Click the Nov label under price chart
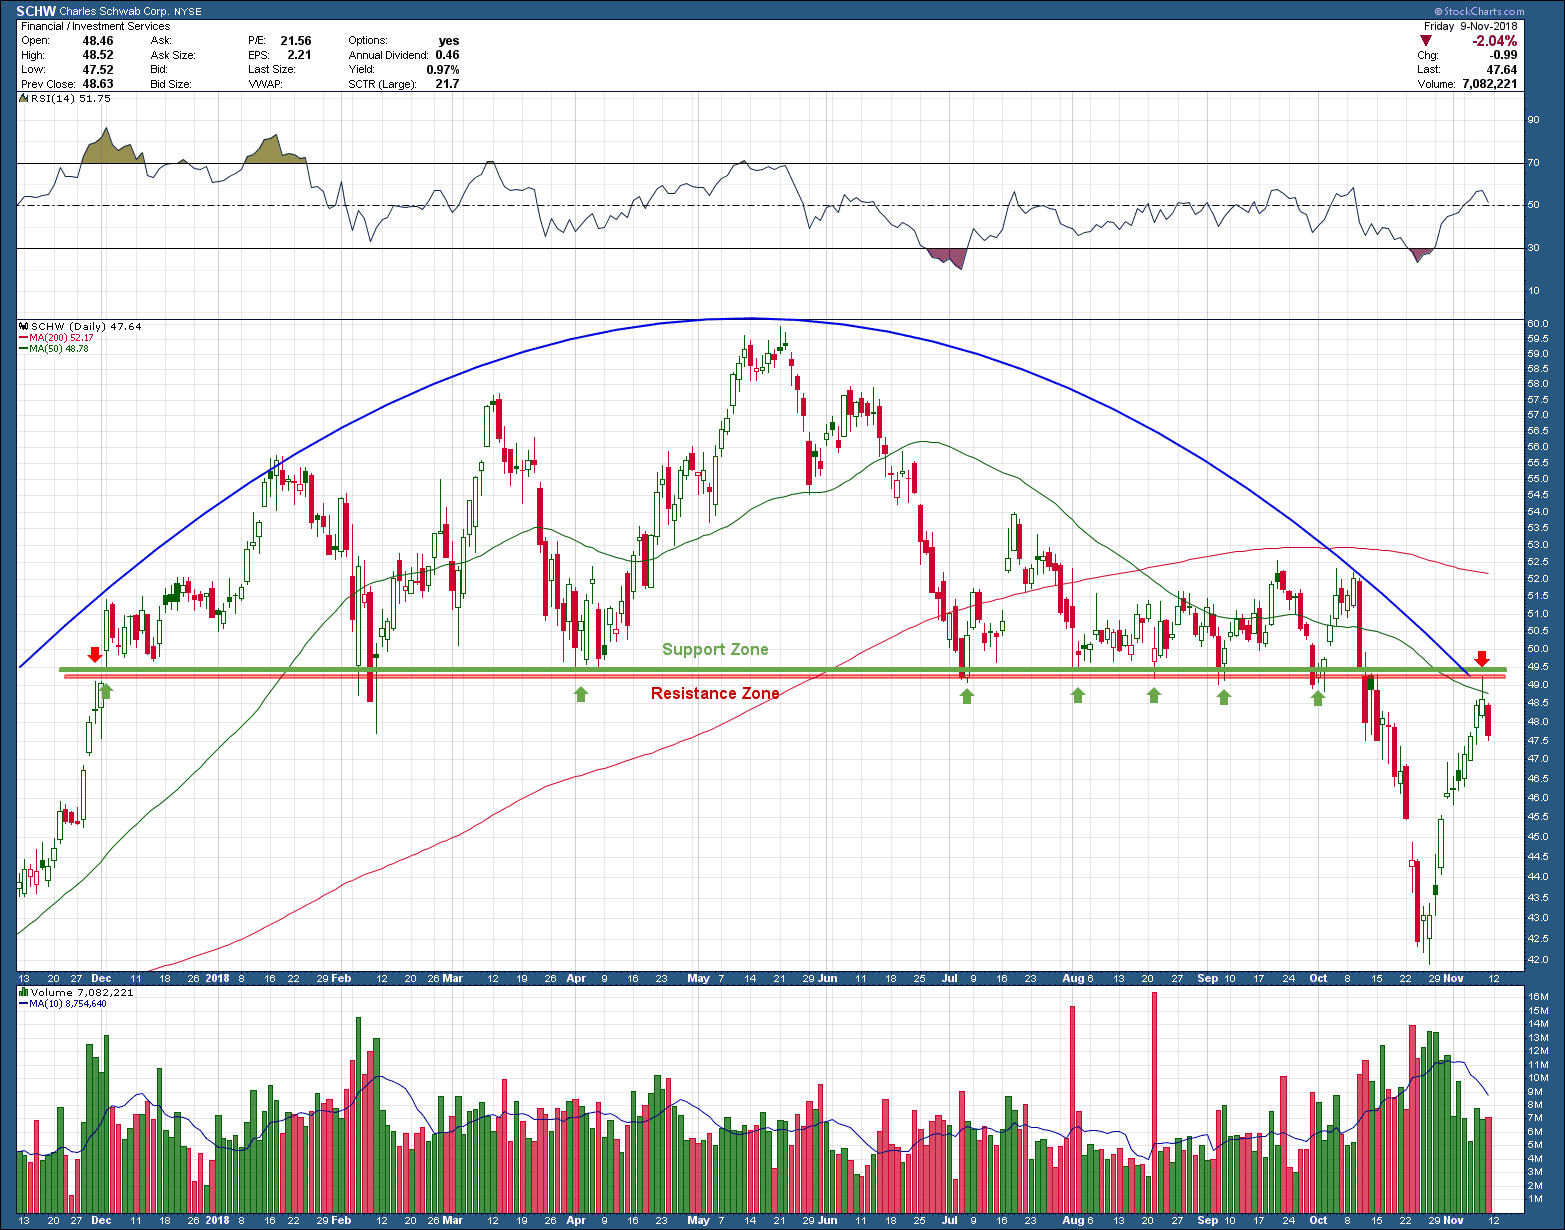The image size is (1565, 1230). [x=1454, y=979]
